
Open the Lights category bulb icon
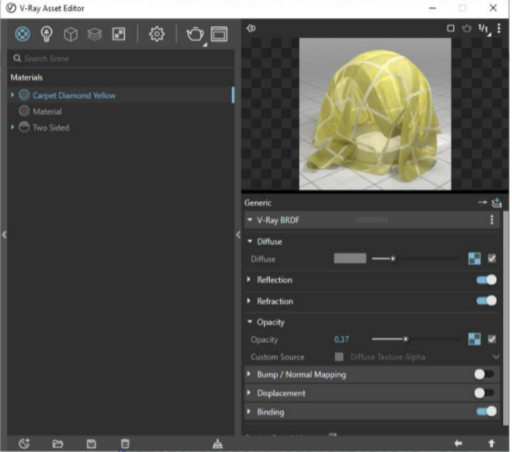coord(46,34)
